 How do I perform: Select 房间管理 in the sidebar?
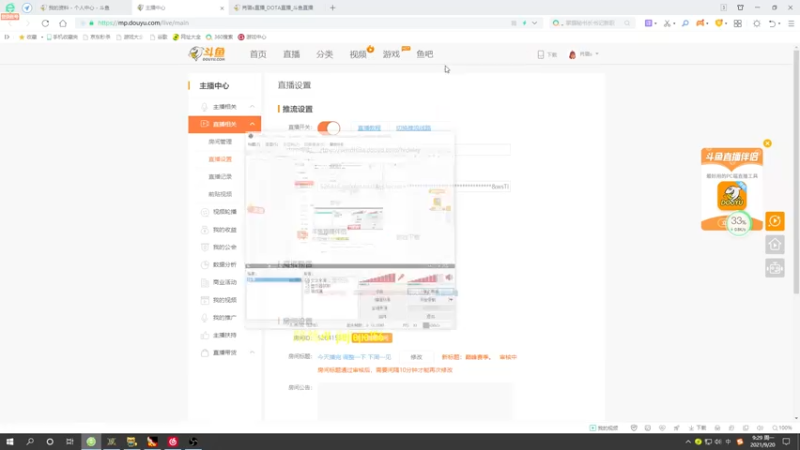(x=220, y=142)
